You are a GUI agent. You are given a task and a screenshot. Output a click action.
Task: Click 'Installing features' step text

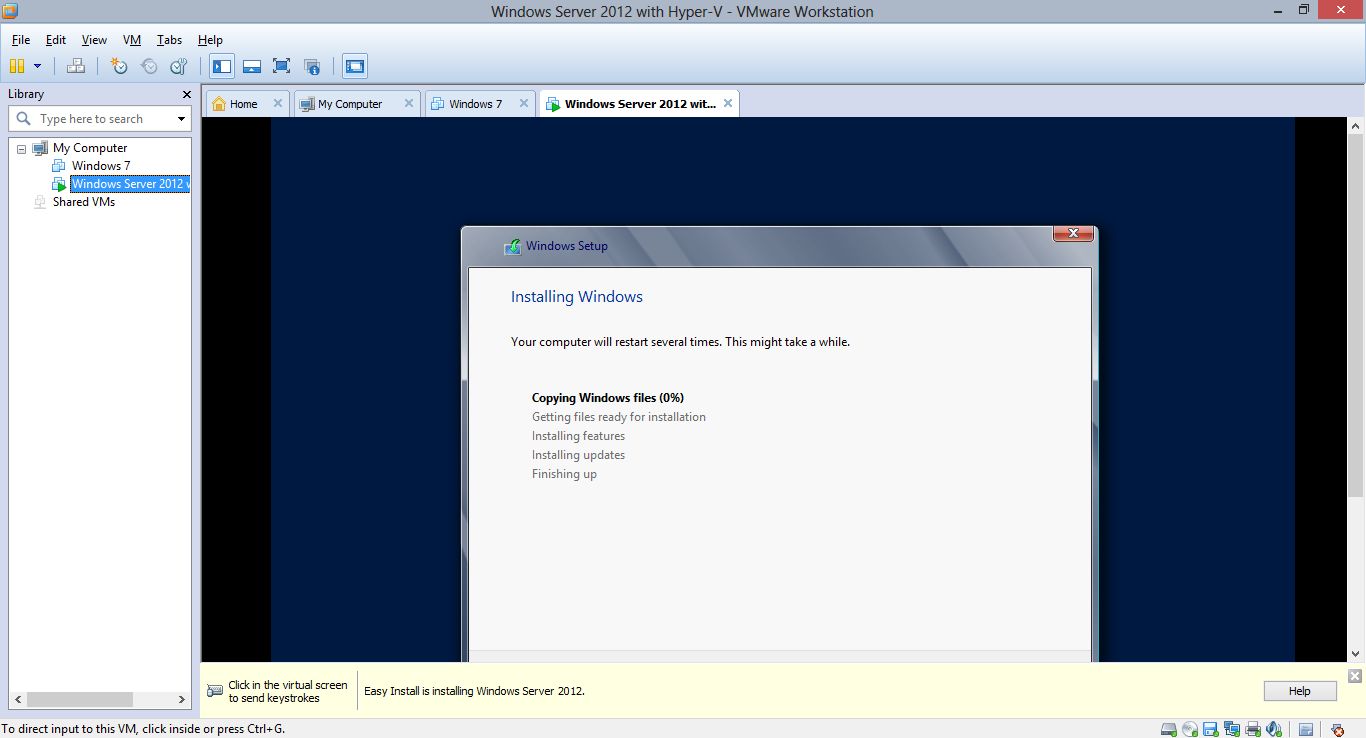coord(578,436)
